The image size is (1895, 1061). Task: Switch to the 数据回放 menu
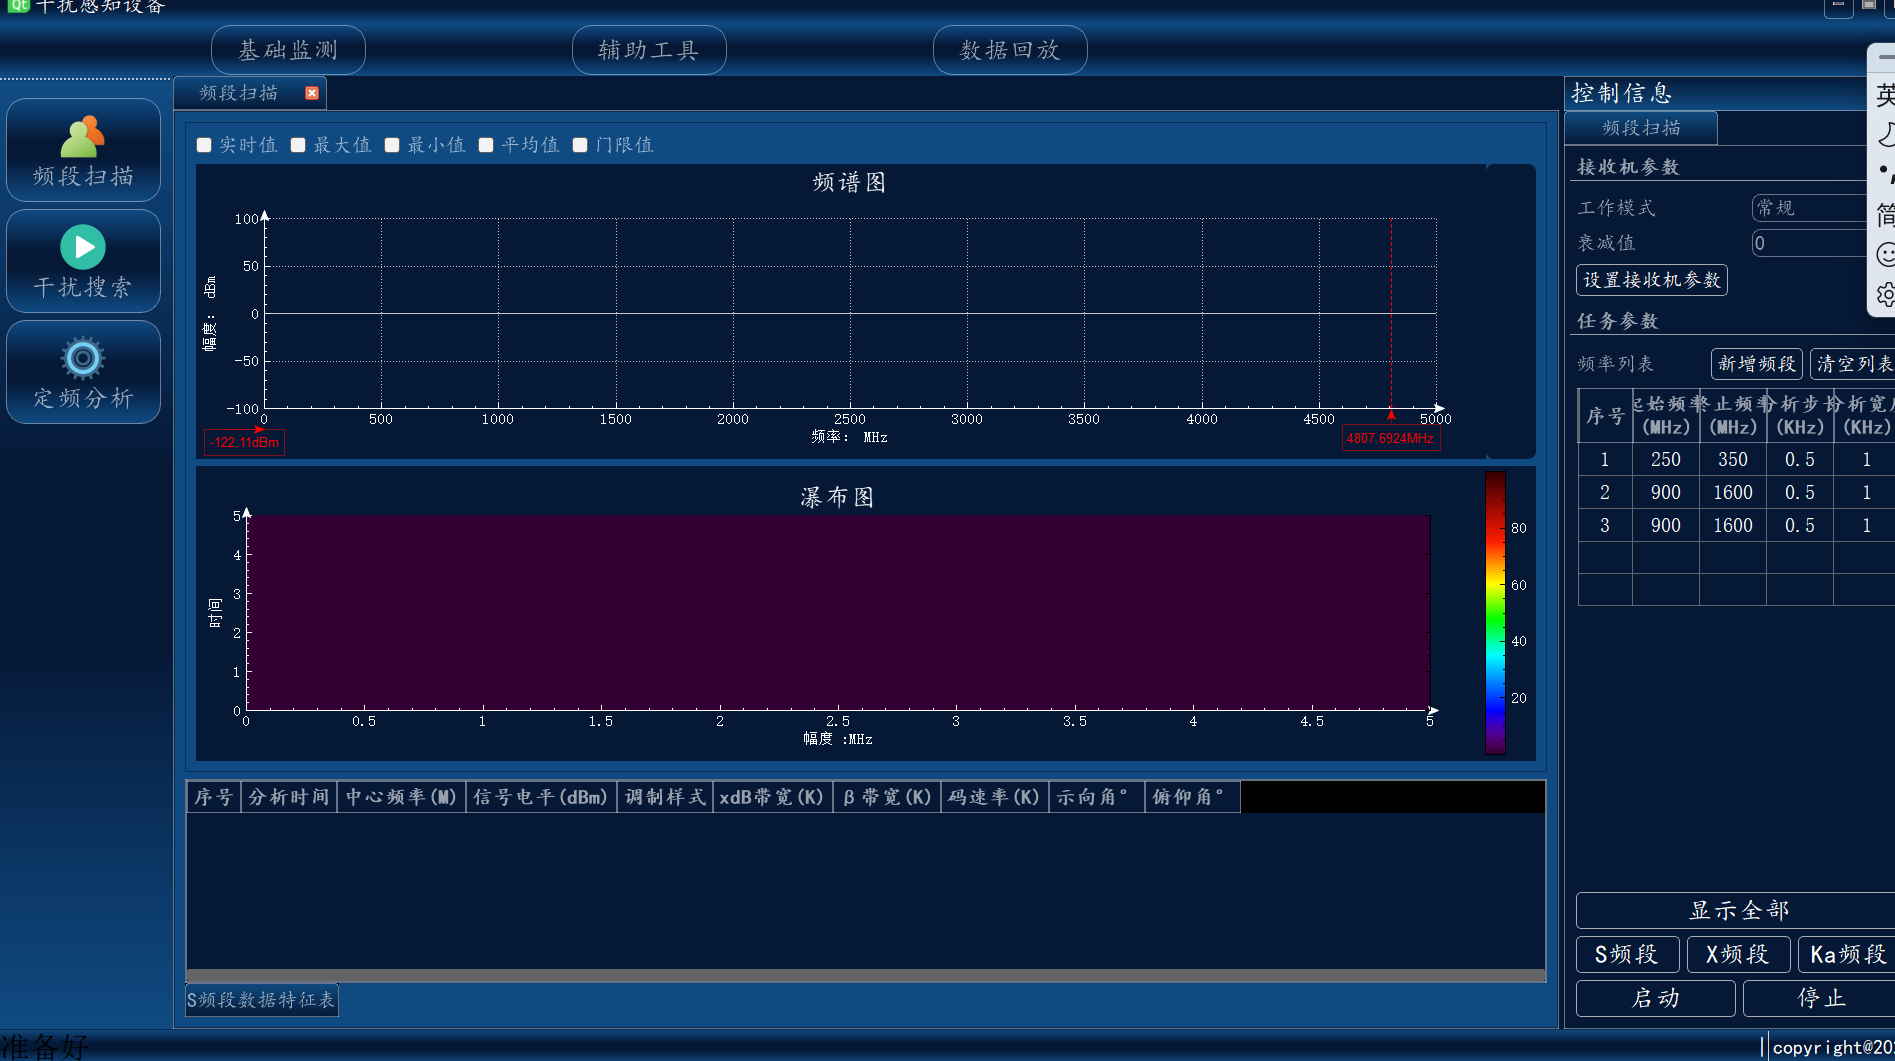(1010, 50)
